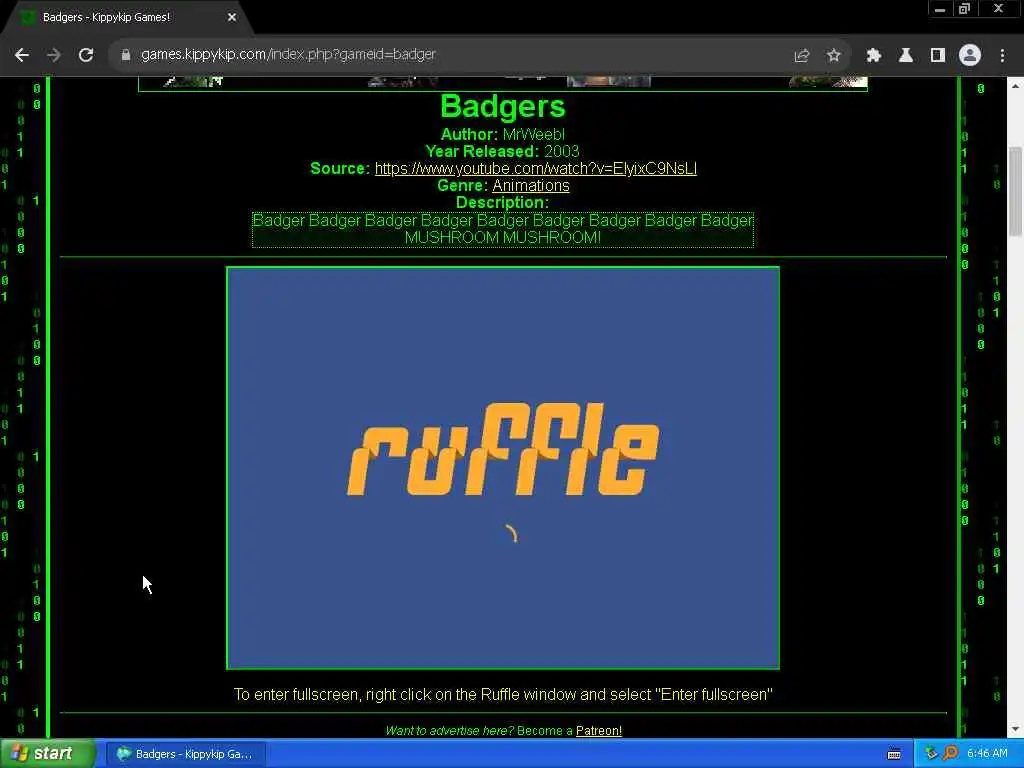Reload the Badgers page
The height and width of the screenshot is (768, 1024).
(86, 55)
